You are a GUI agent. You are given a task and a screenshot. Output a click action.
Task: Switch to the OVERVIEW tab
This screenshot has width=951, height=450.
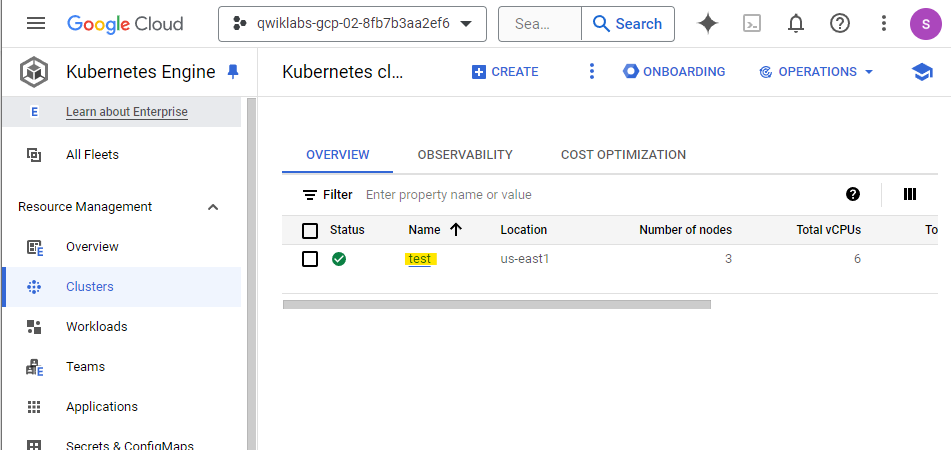pos(337,155)
